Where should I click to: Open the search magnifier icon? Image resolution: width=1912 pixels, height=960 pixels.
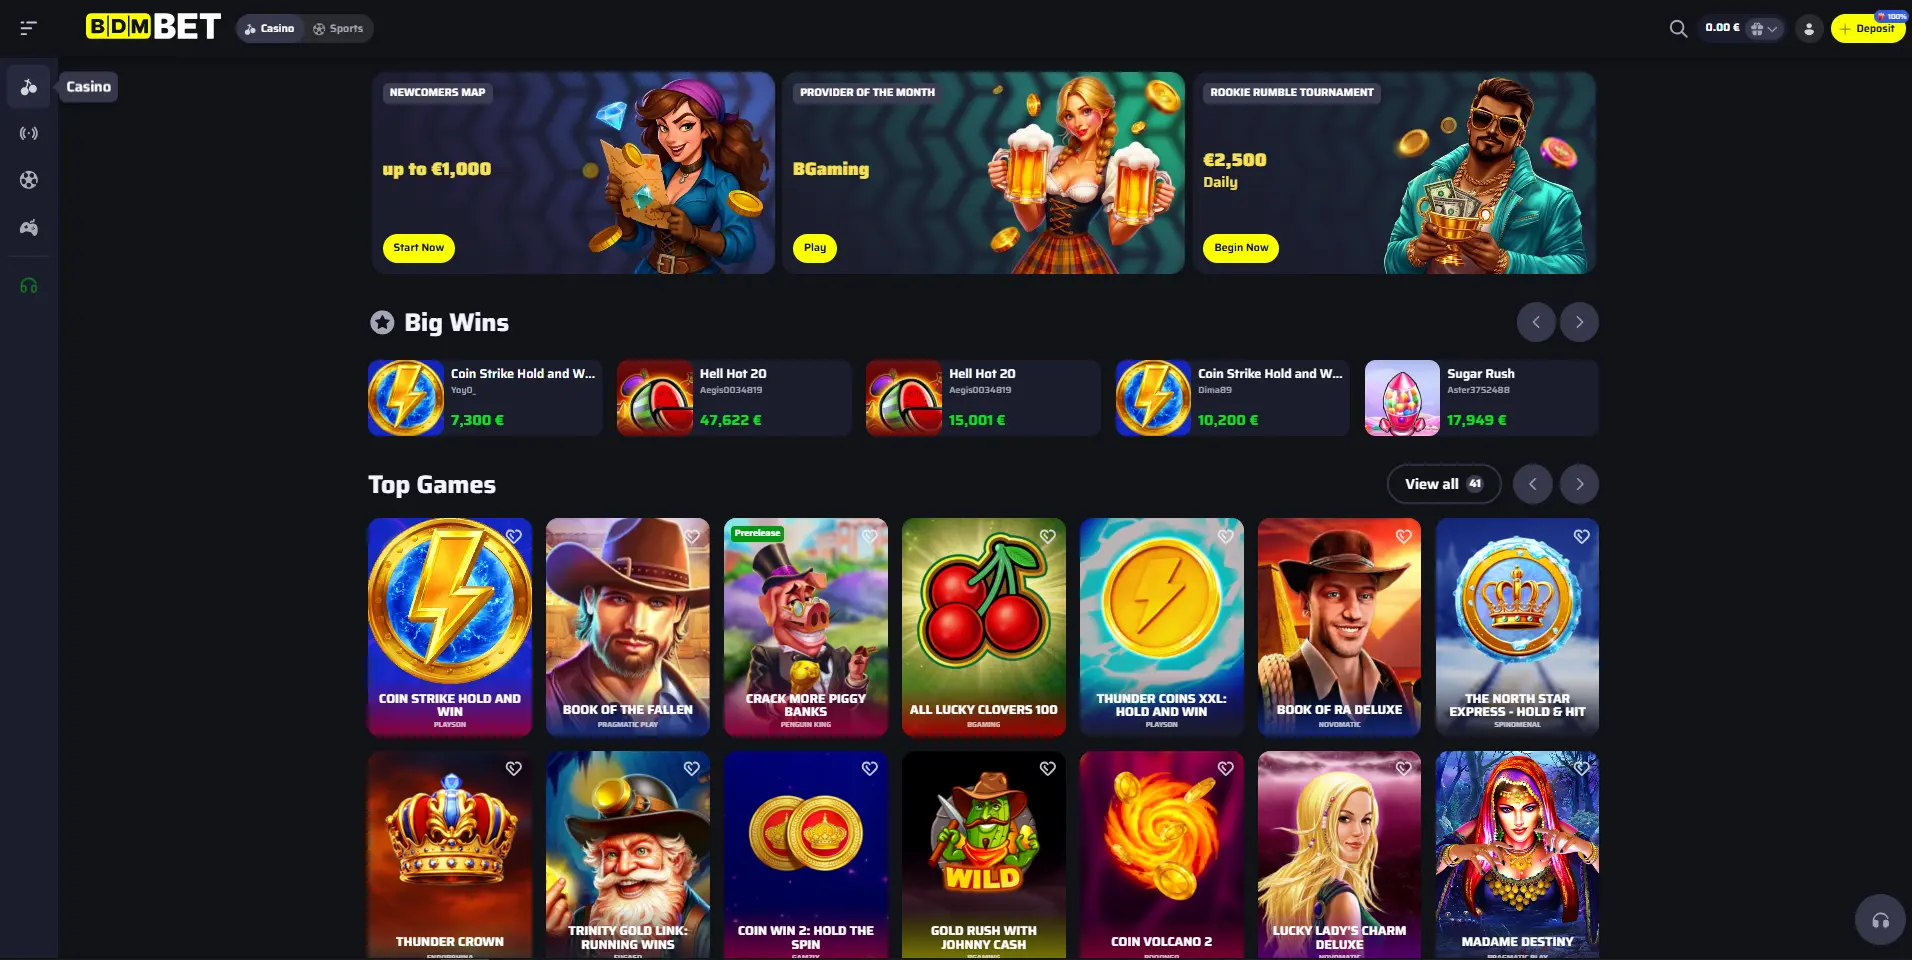click(1678, 29)
